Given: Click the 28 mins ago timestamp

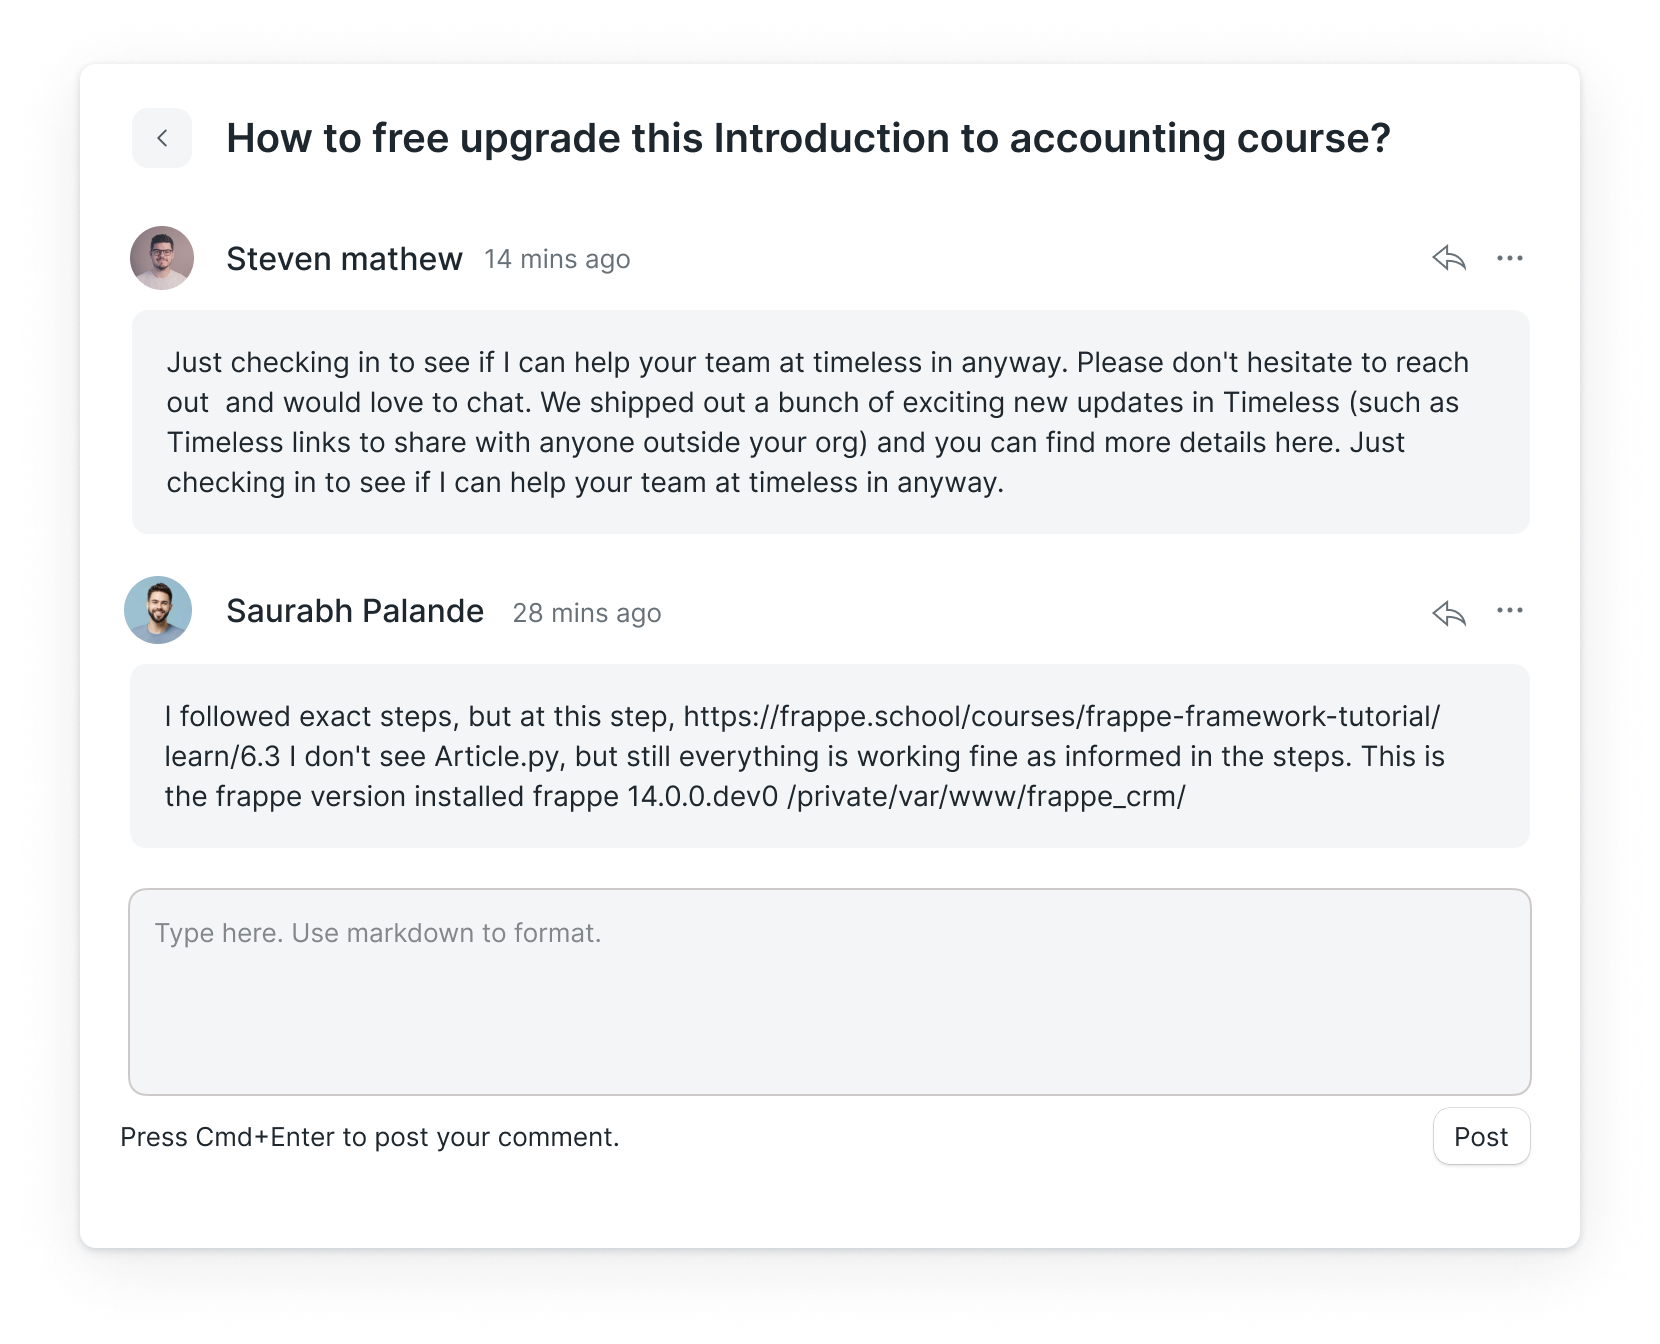Looking at the screenshot, I should coord(587,613).
